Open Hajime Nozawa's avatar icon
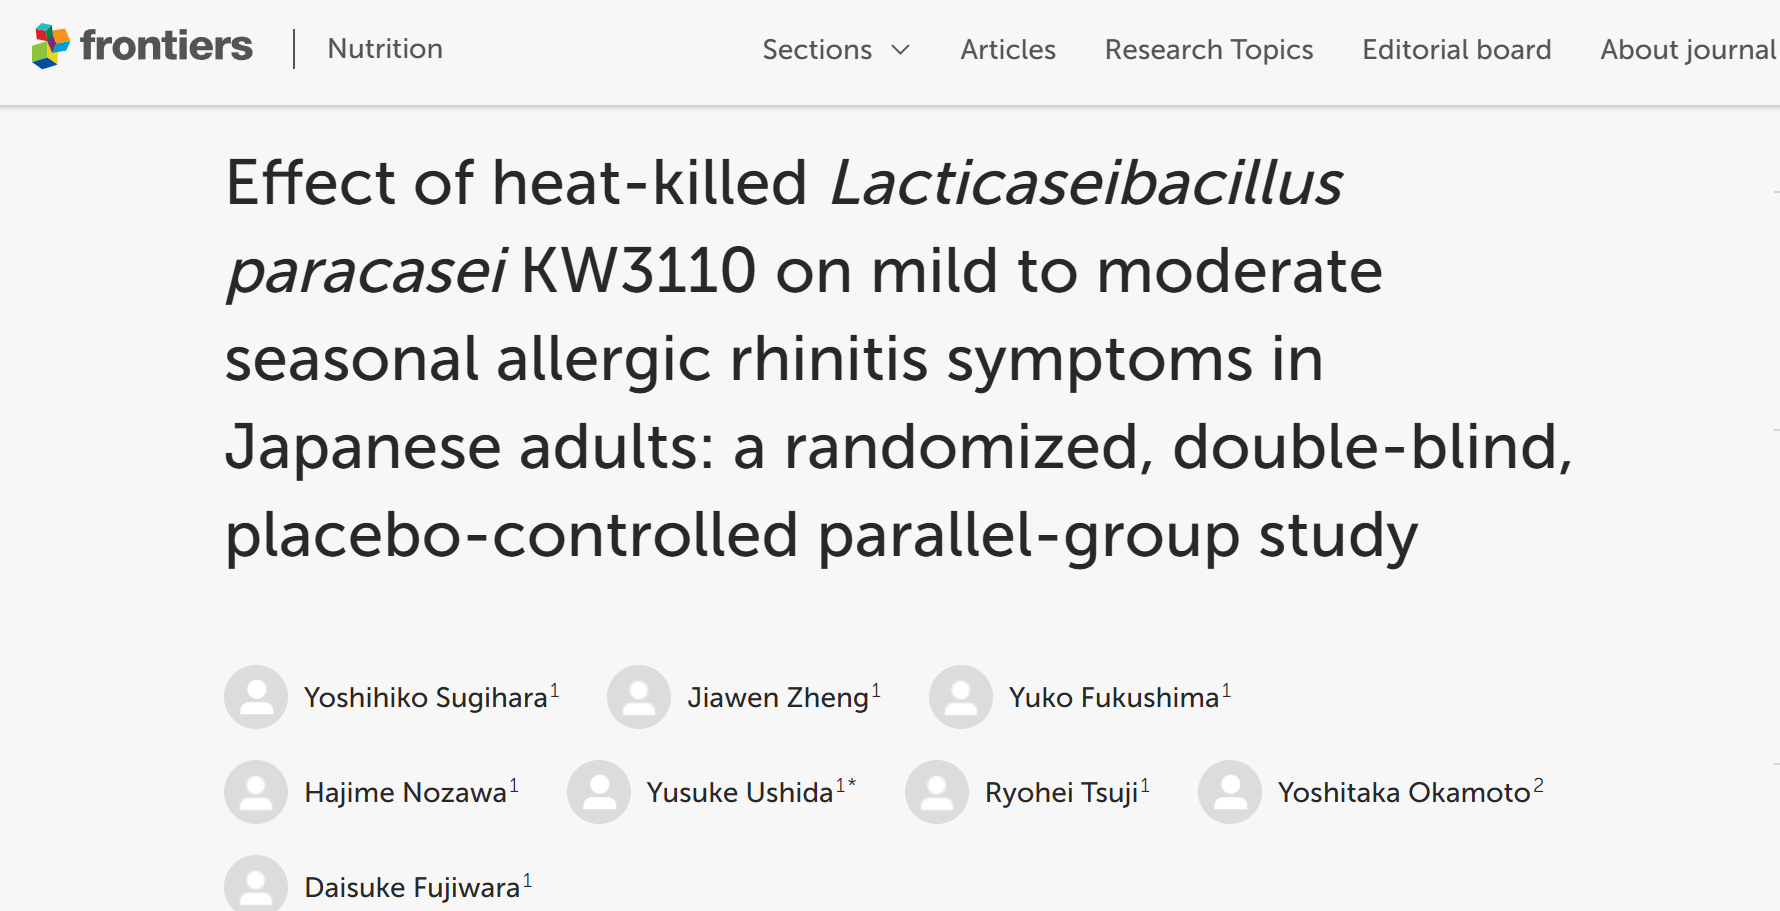Screen dimensions: 1780x911 pos(256,792)
